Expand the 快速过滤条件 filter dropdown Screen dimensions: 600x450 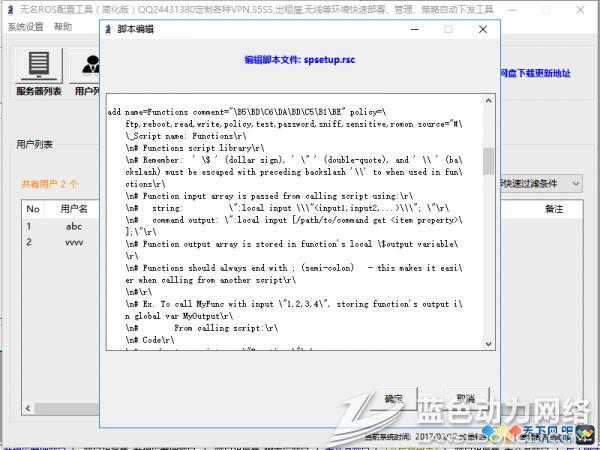580,183
